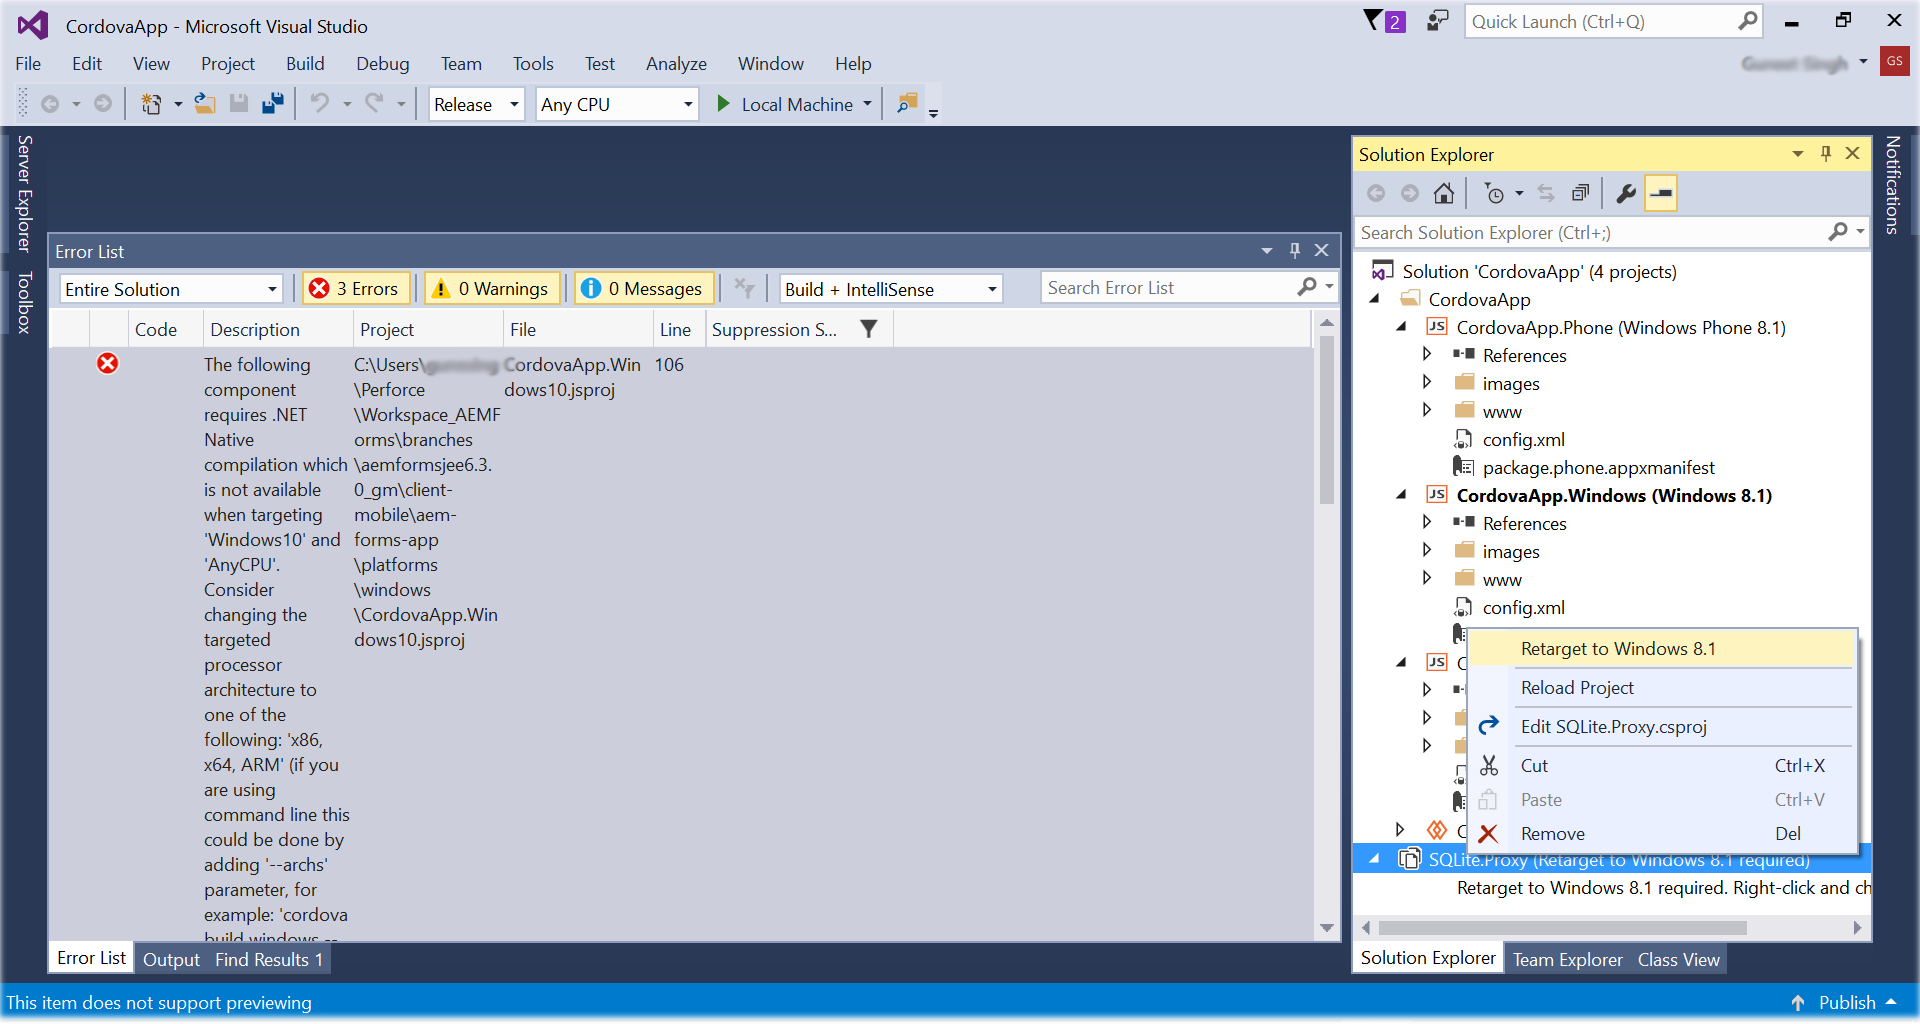Click the New Project toolbar icon
Screen dimensions: 1920x1024
(x=151, y=104)
